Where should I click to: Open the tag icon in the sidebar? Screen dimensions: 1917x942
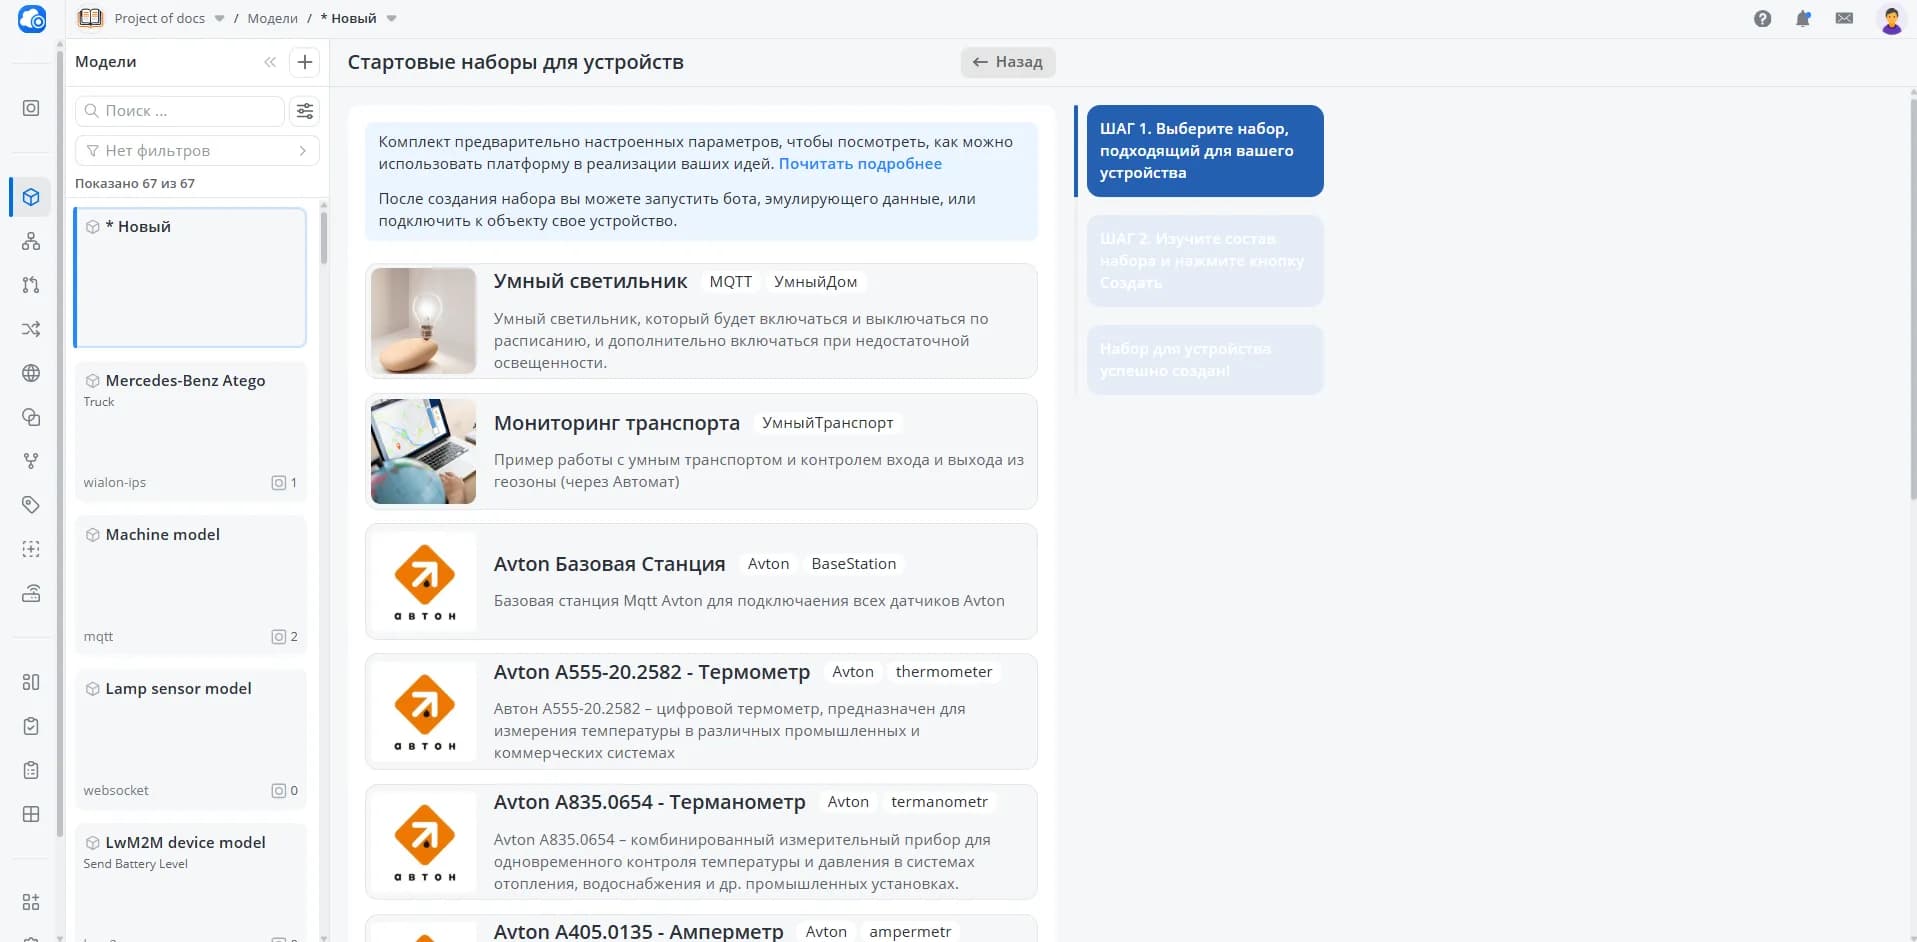click(x=31, y=505)
